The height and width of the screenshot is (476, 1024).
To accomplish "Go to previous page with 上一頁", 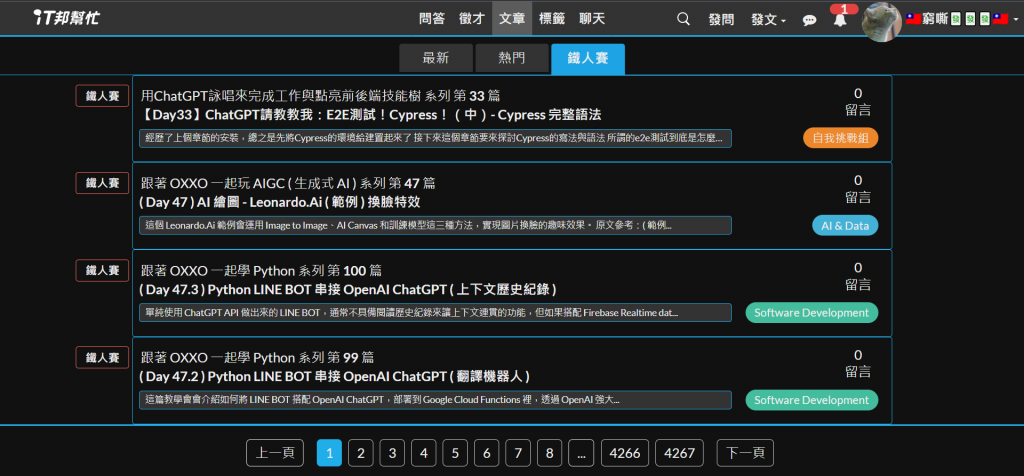I will 275,453.
